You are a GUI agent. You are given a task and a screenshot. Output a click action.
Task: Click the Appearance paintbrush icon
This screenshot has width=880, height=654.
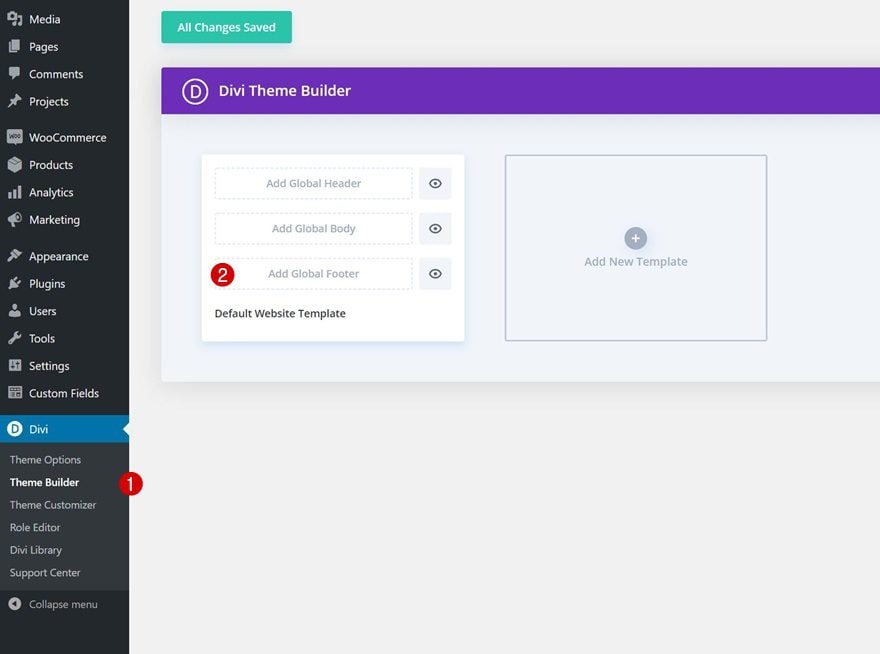tap(15, 255)
